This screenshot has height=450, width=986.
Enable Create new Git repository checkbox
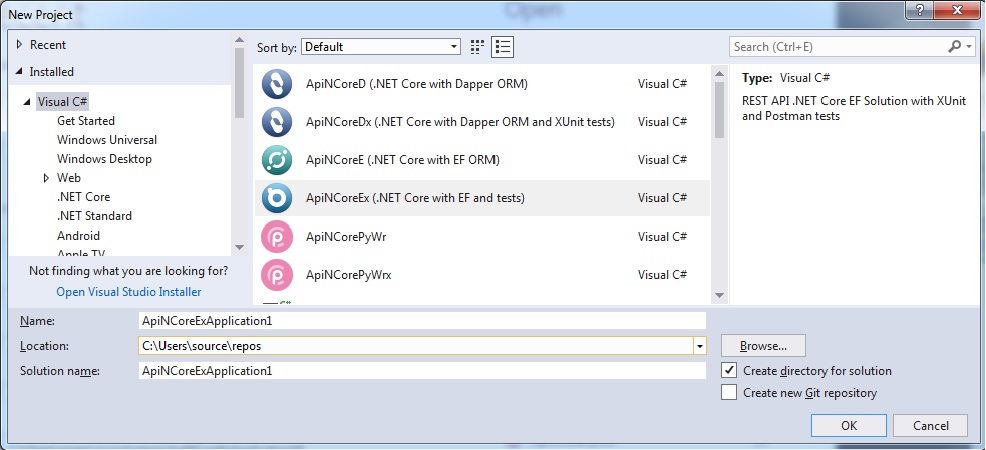(729, 393)
